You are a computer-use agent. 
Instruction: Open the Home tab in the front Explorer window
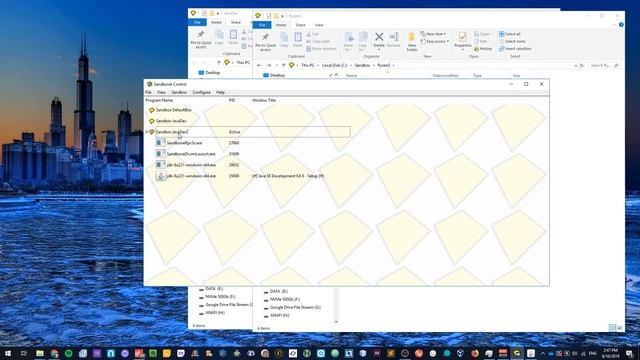tap(281, 25)
